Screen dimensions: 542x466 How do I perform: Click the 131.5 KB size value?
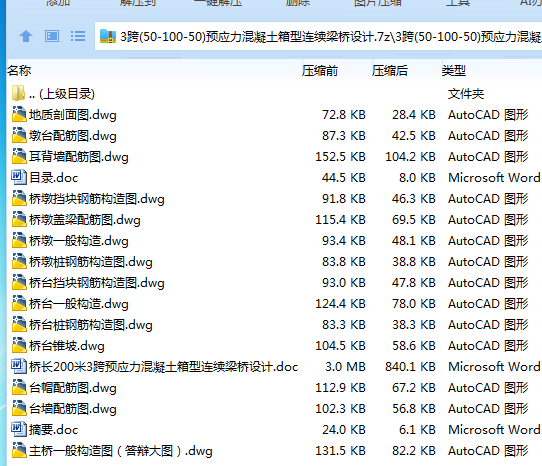tap(340, 451)
